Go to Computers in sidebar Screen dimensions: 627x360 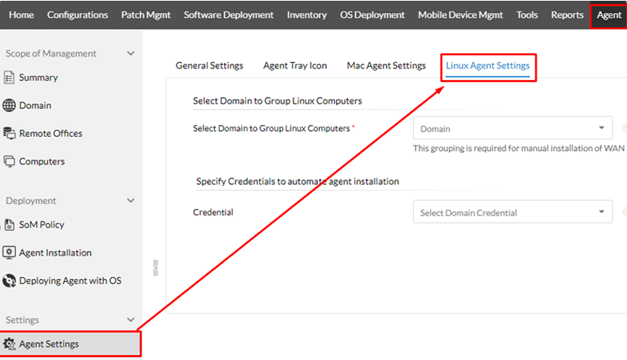(42, 162)
